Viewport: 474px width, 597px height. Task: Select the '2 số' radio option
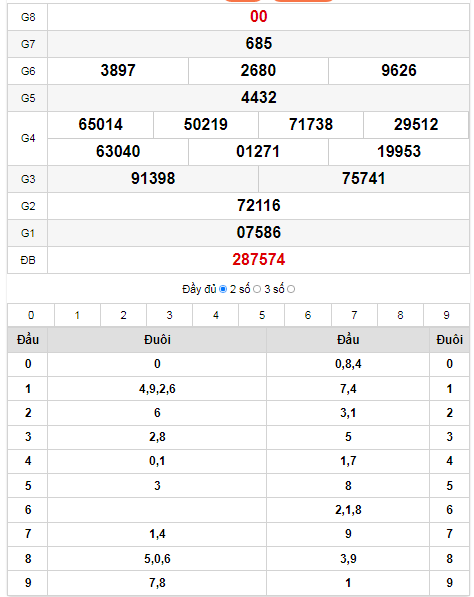coord(257,289)
